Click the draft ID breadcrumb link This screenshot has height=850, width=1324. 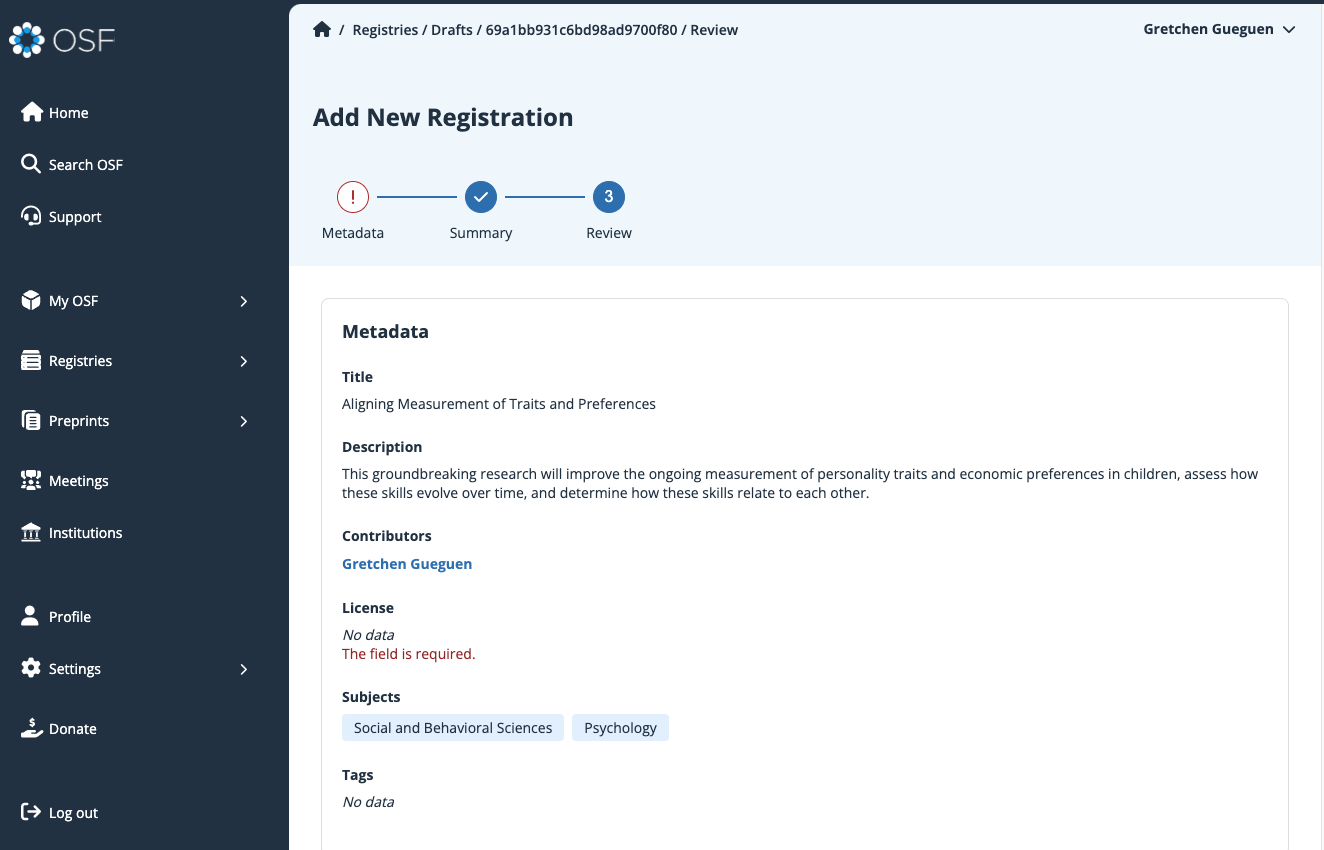(x=581, y=30)
